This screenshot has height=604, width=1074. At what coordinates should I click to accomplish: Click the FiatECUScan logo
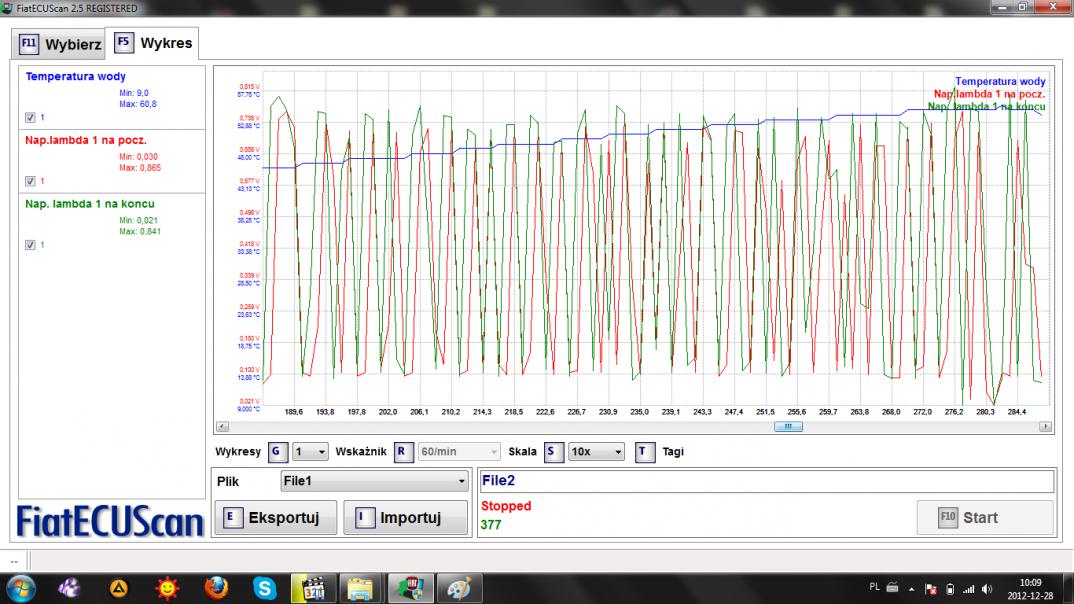coord(110,522)
